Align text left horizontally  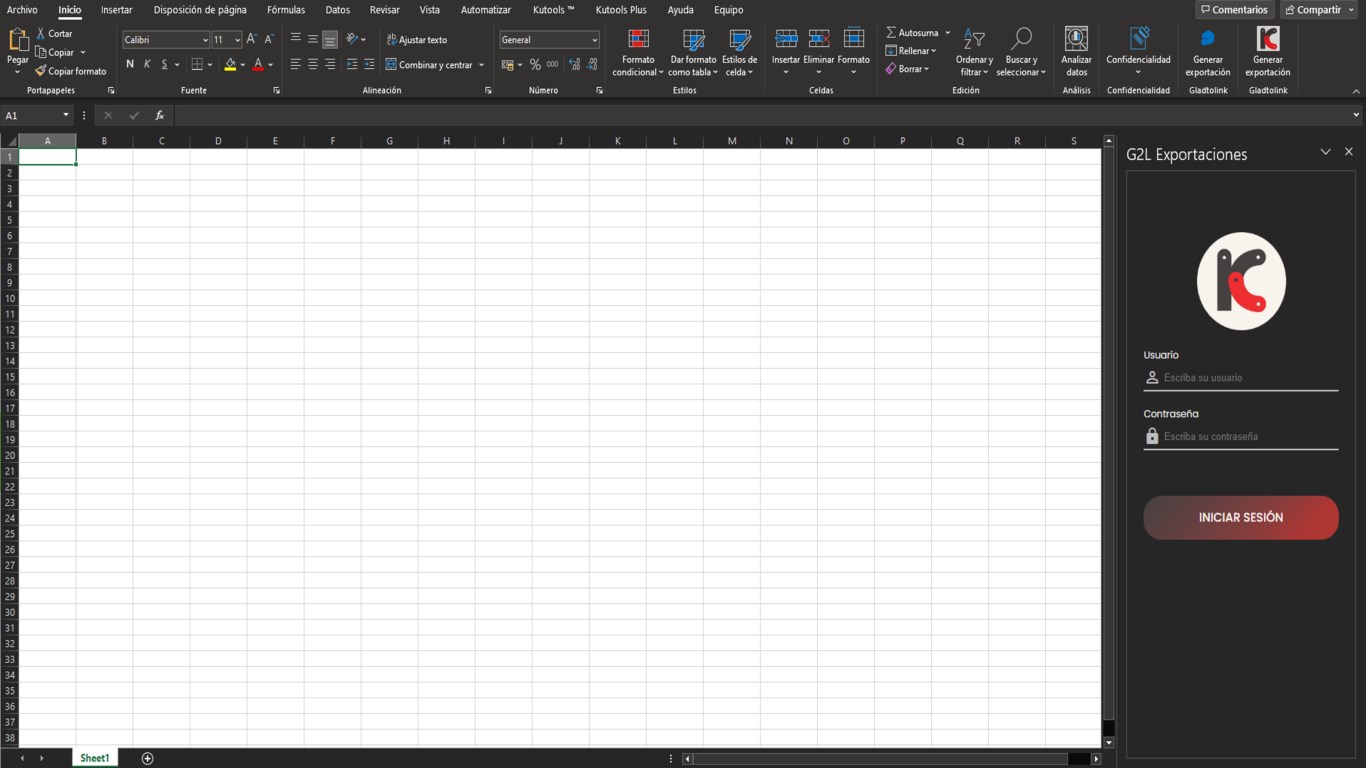(x=295, y=64)
